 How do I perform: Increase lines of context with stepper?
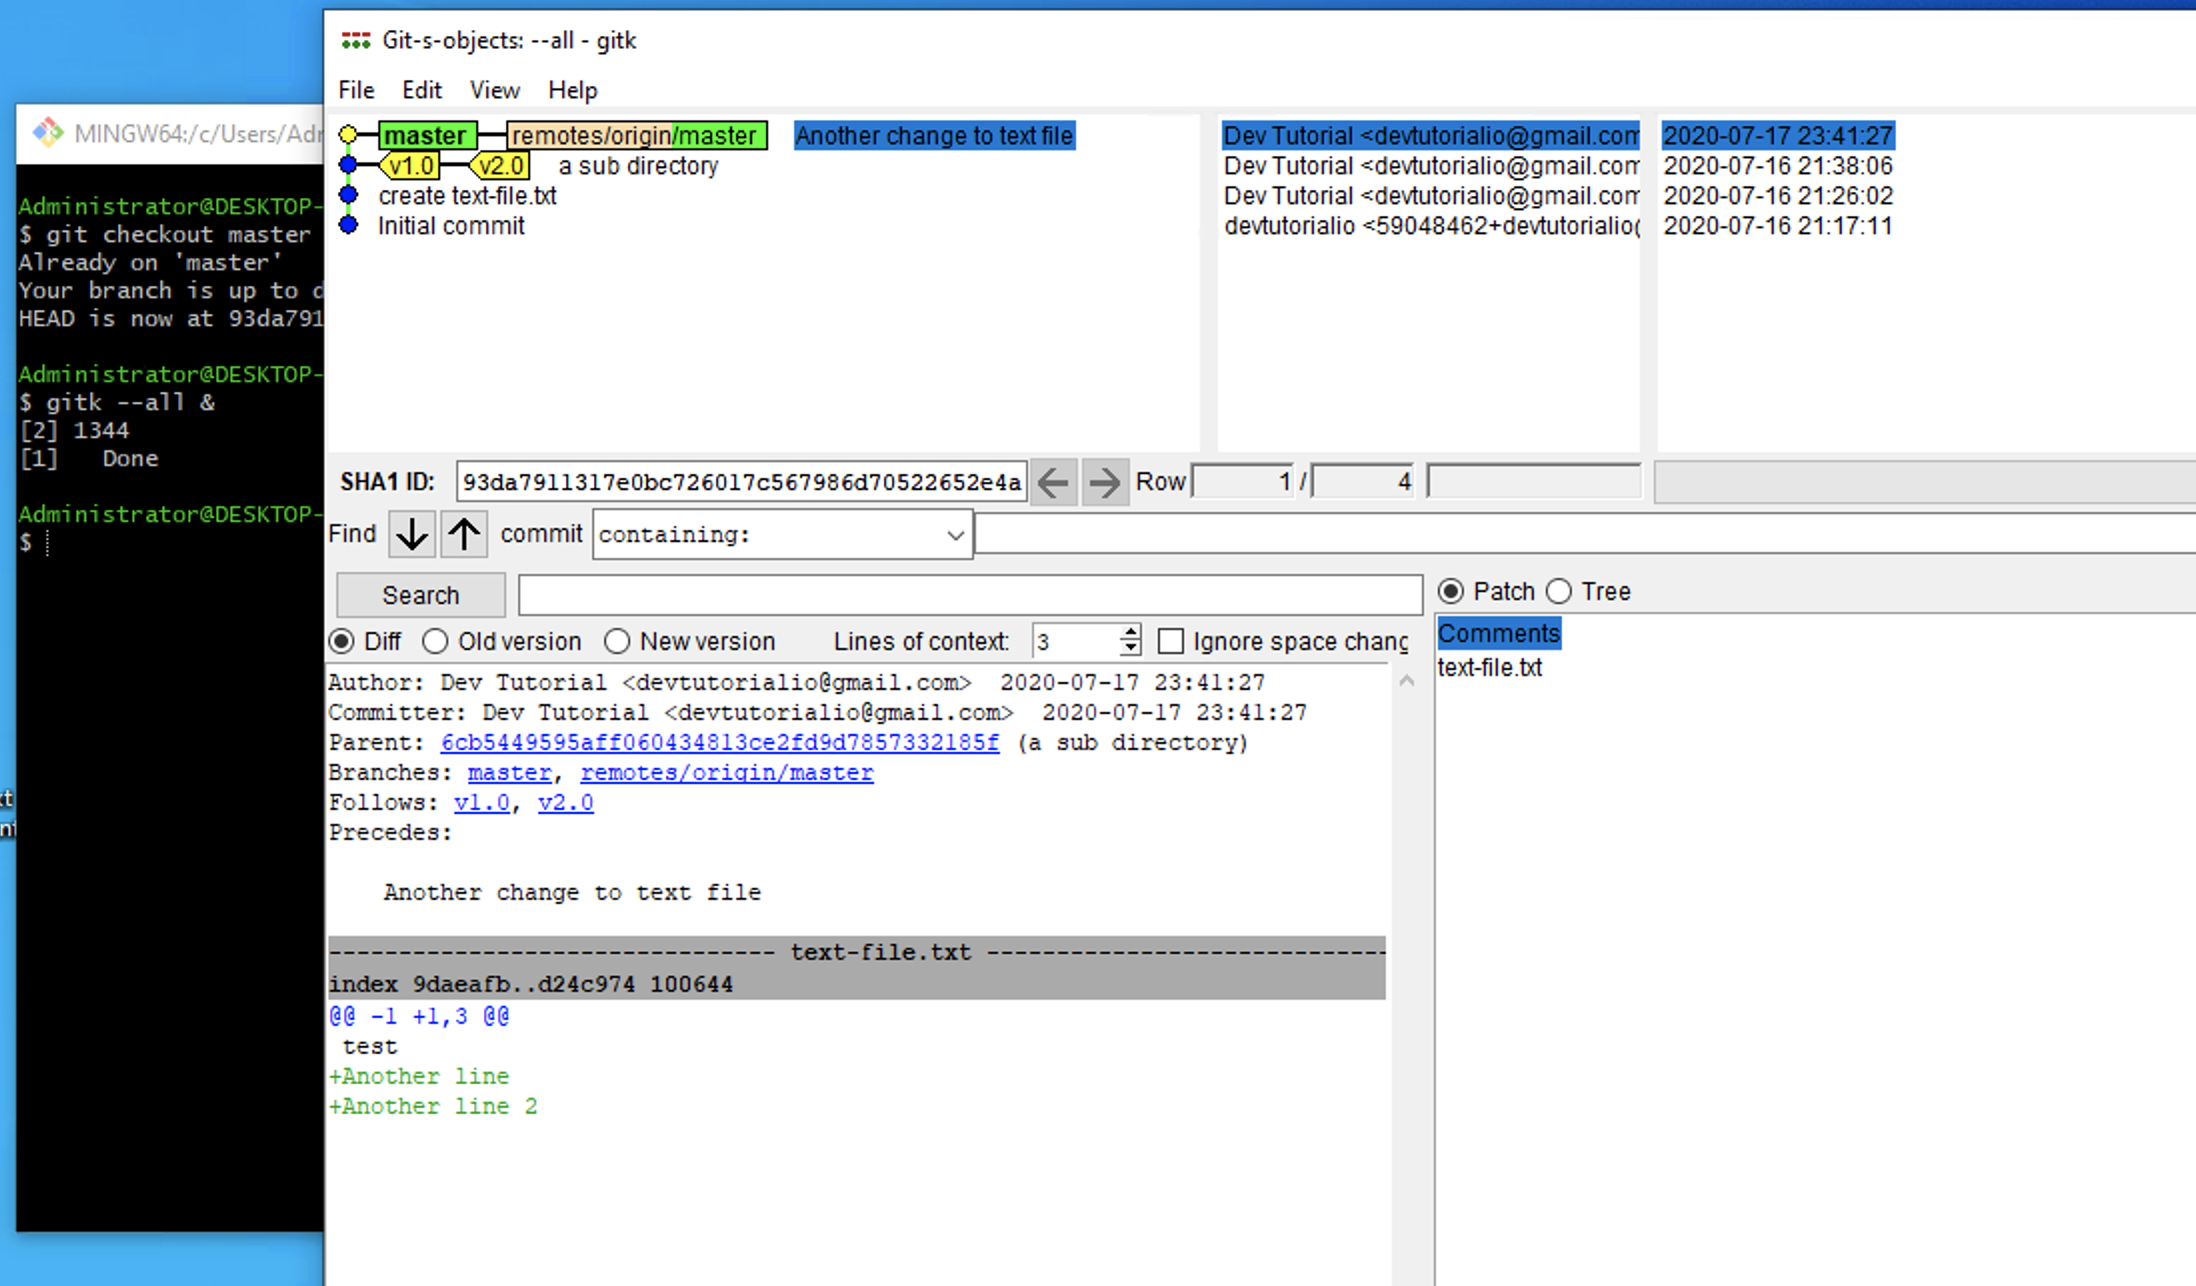1130,632
